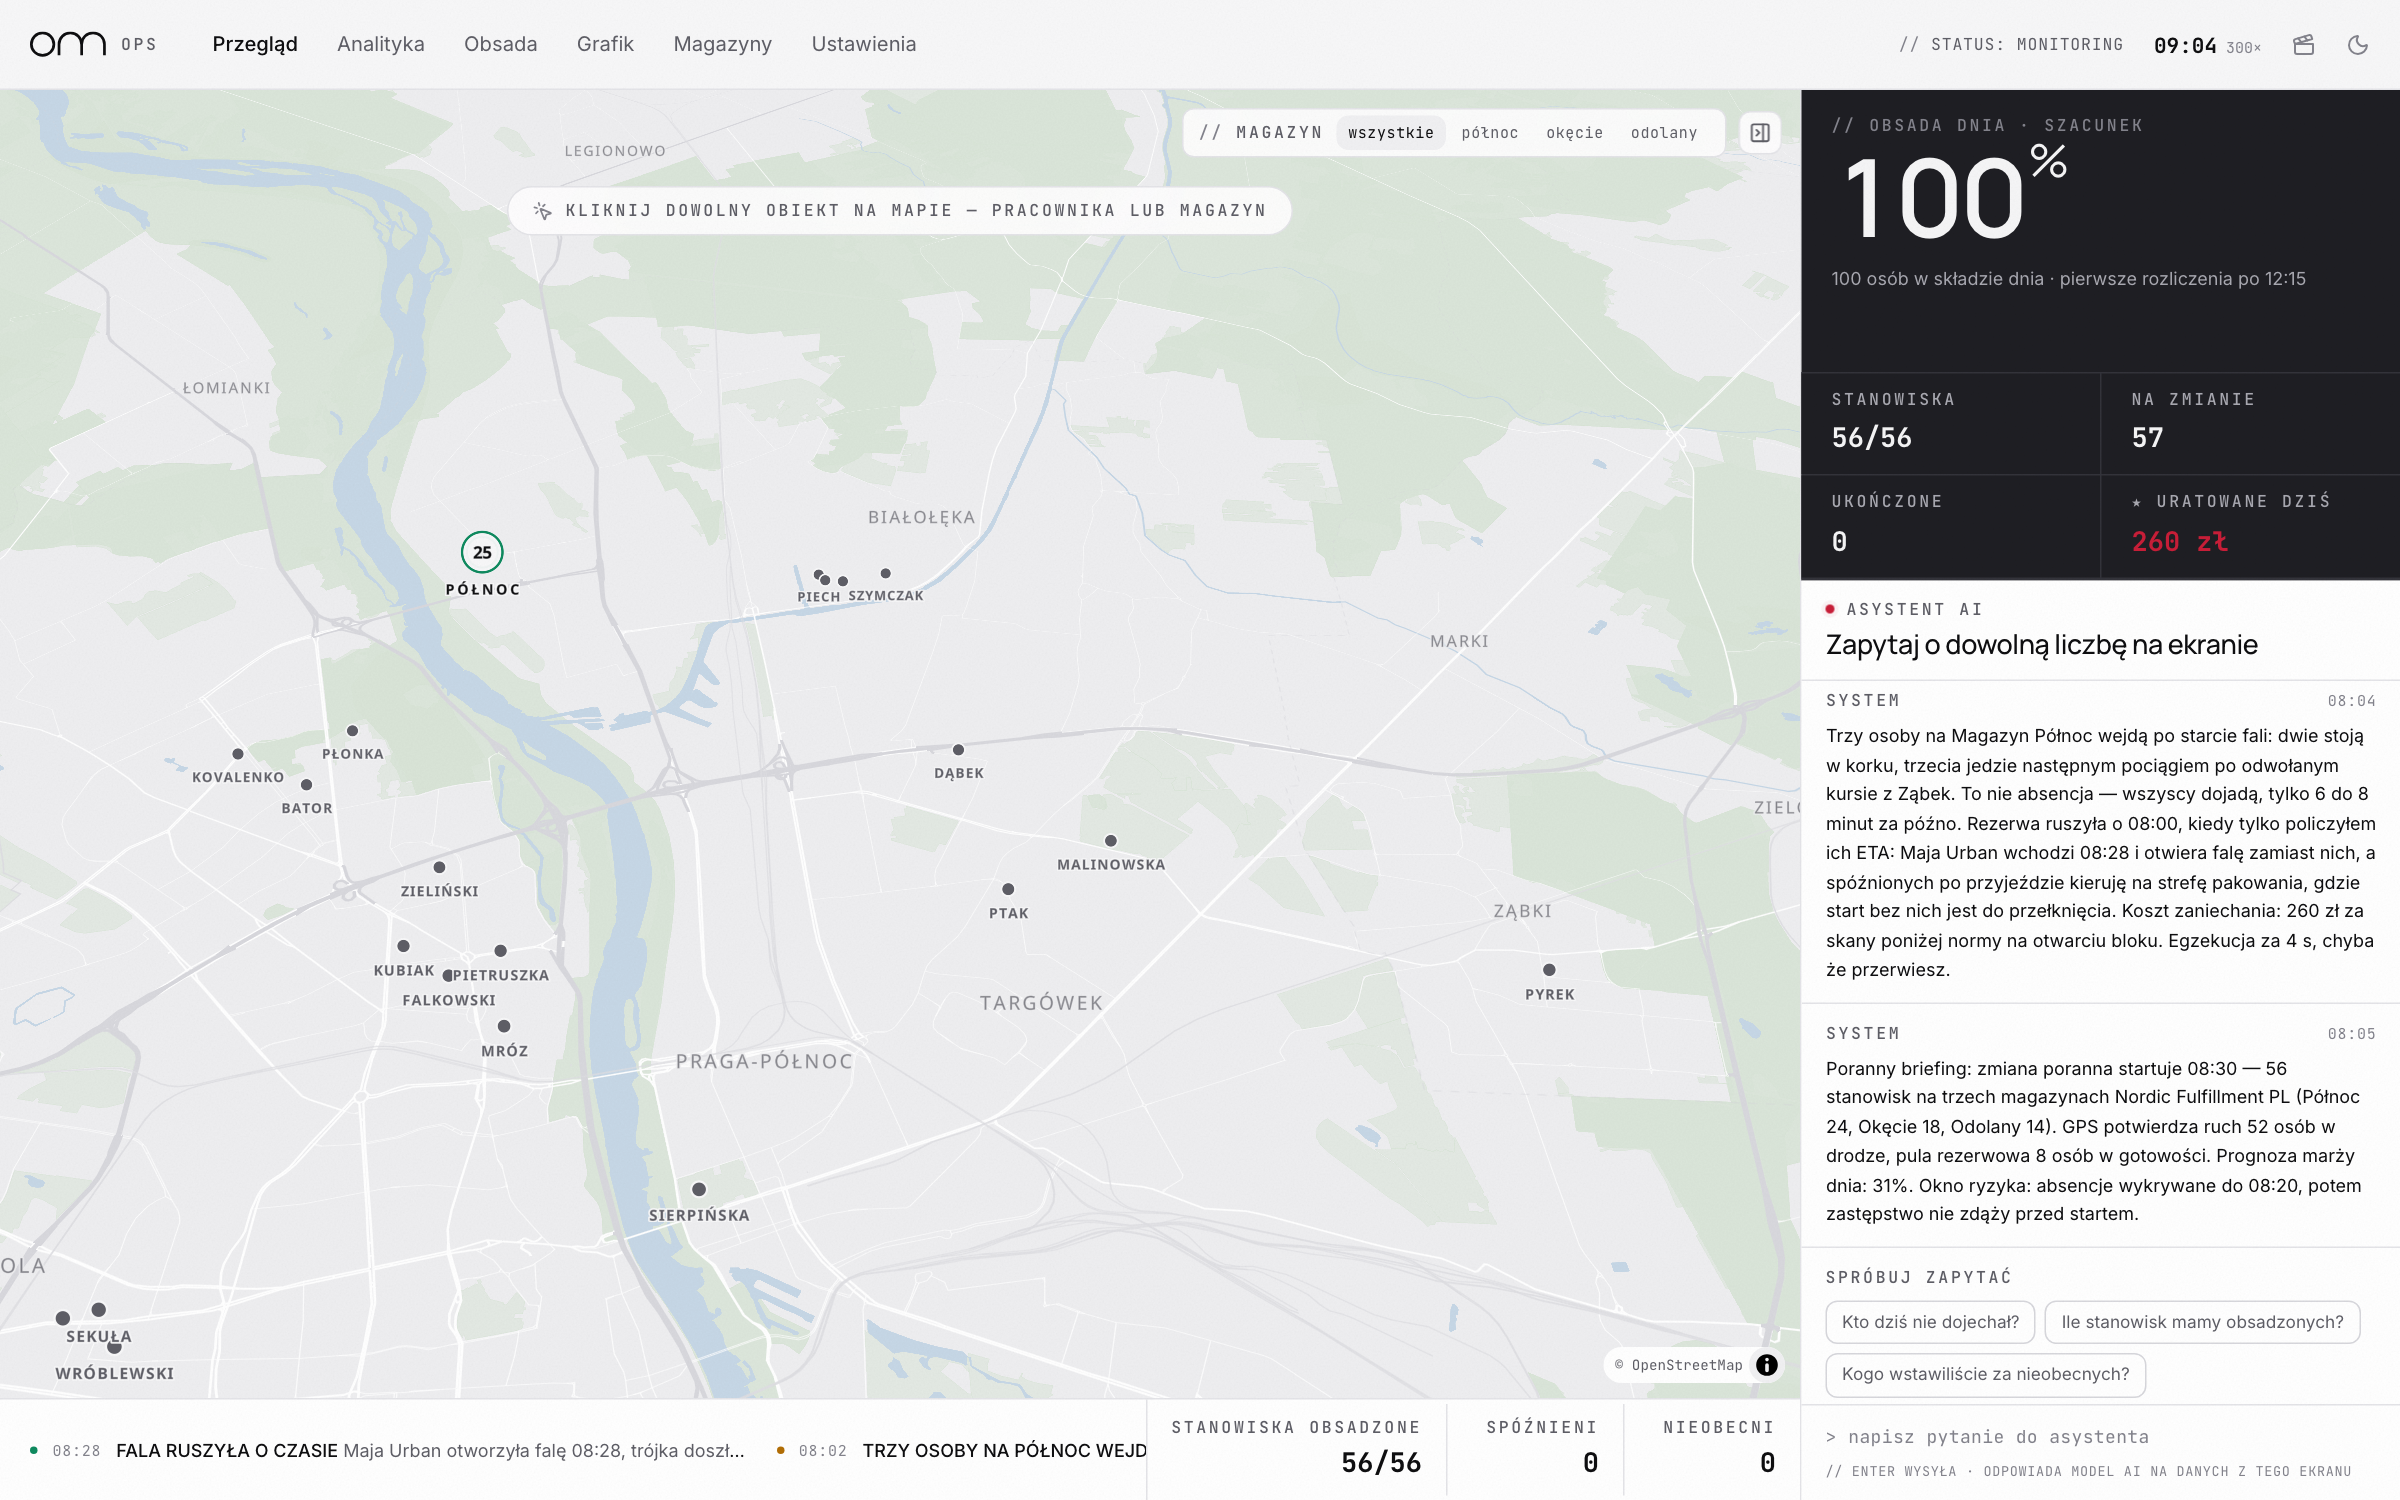Open the OpenStreetMap attribution link

click(1686, 1365)
